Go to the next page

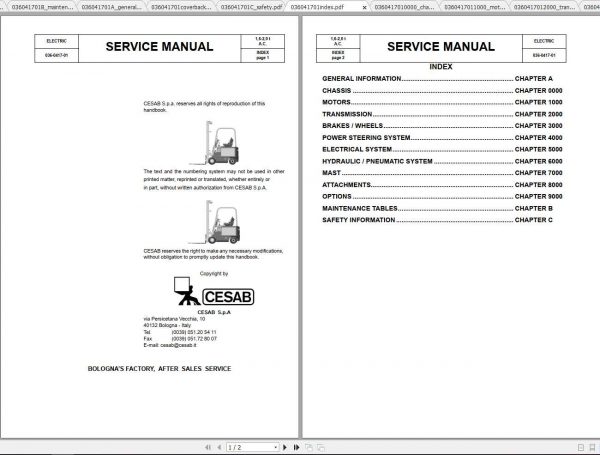click(x=285, y=447)
